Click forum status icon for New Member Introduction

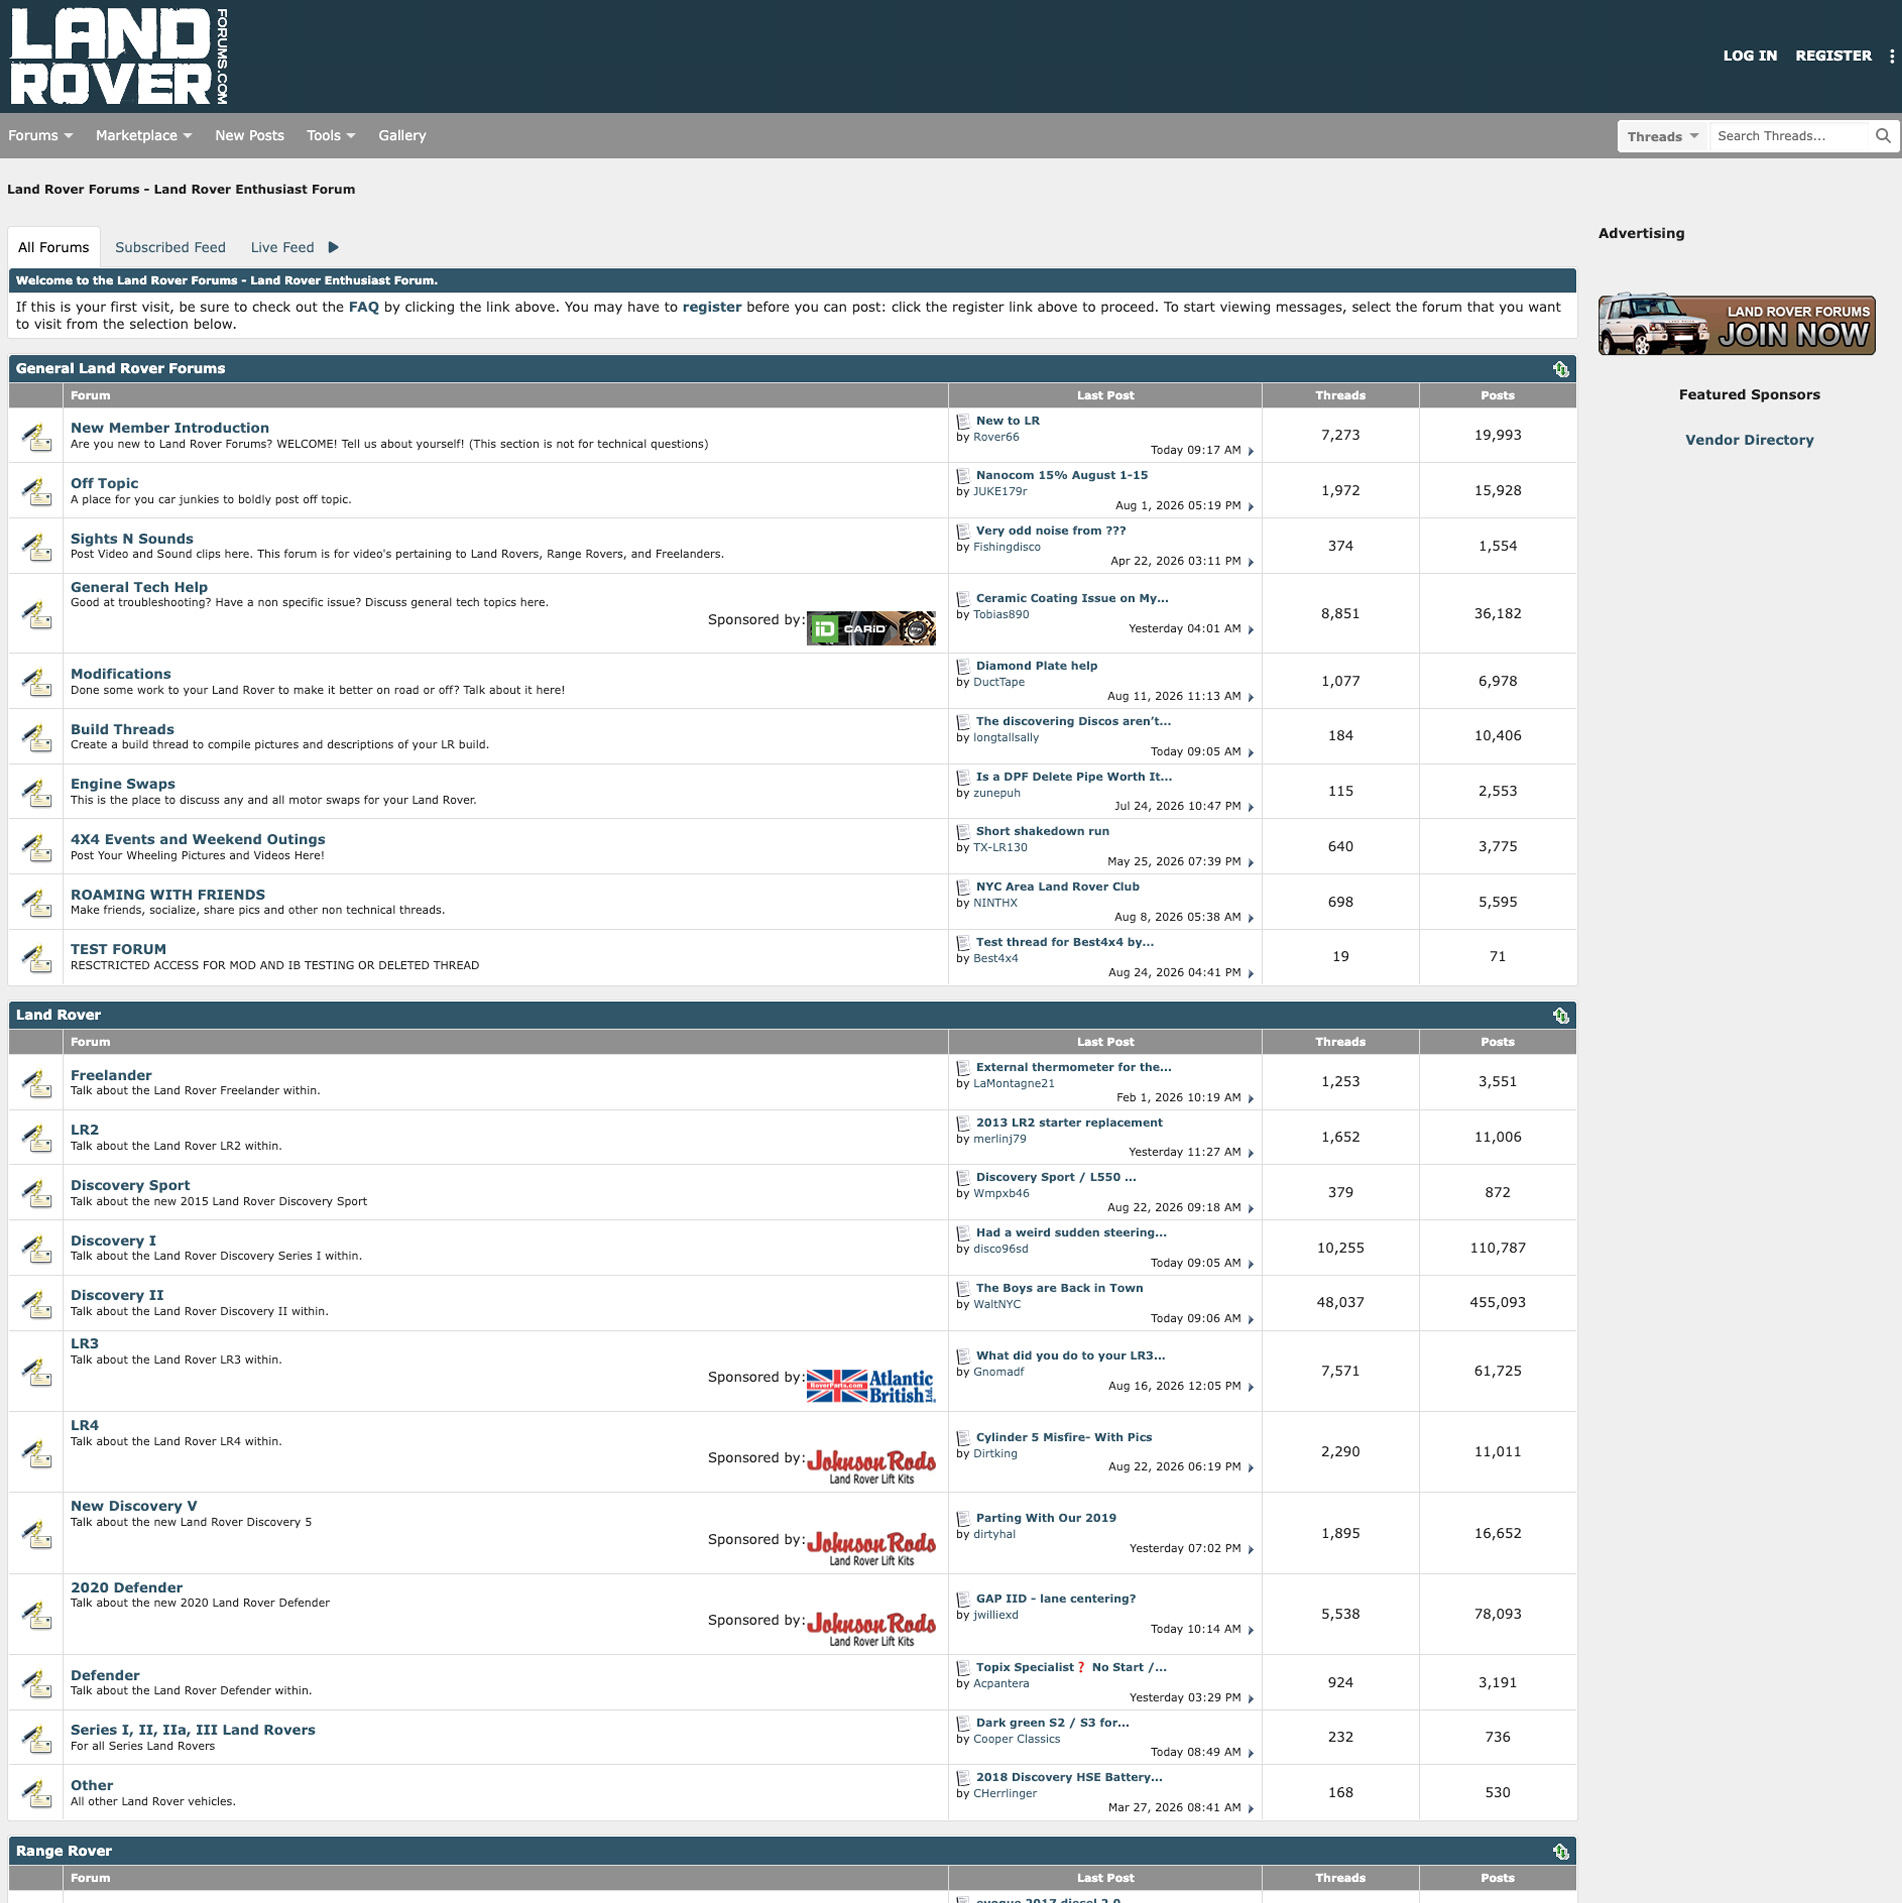(37, 436)
